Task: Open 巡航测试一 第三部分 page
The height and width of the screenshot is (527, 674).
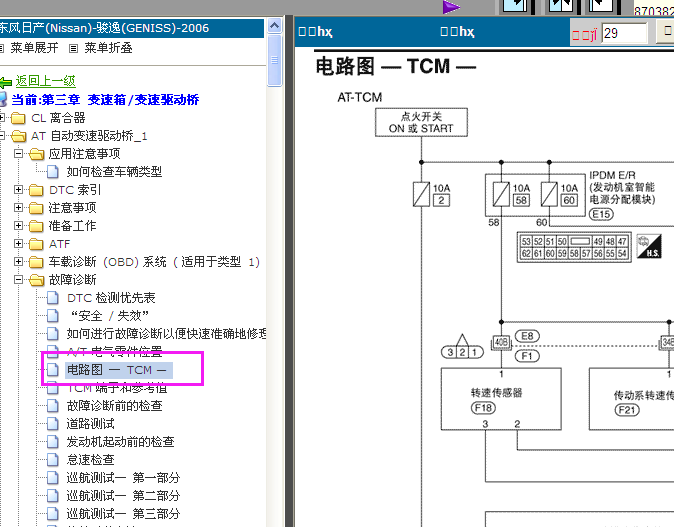Action: tap(123, 514)
